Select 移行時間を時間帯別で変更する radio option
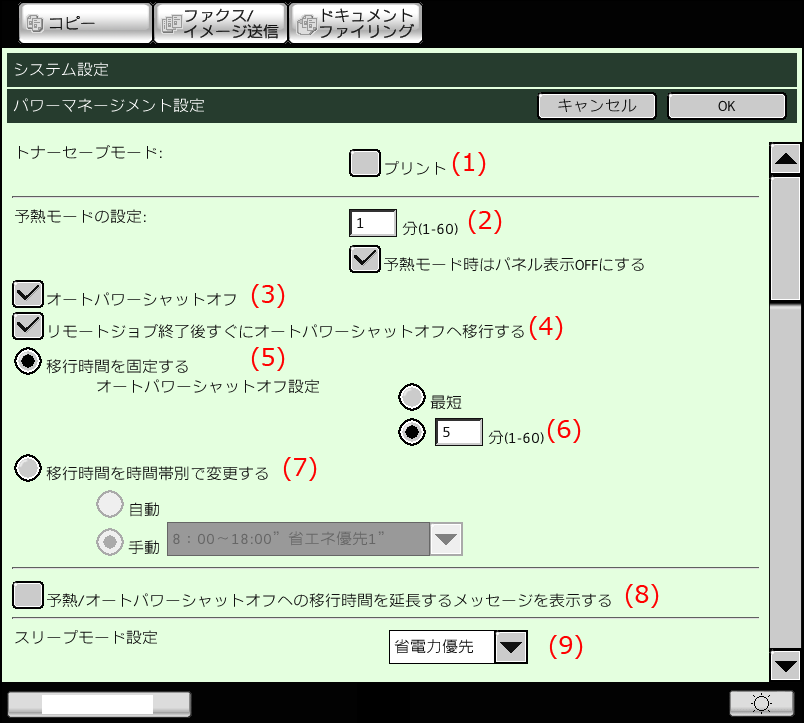Image resolution: width=804 pixels, height=723 pixels. coord(29,468)
